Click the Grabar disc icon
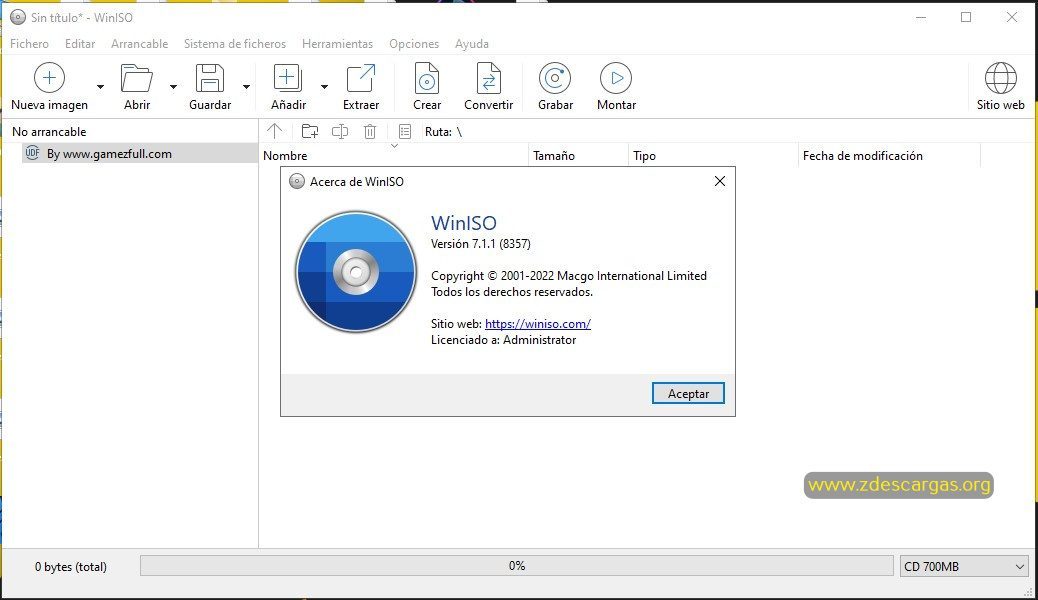The image size is (1038, 600). click(x=555, y=78)
